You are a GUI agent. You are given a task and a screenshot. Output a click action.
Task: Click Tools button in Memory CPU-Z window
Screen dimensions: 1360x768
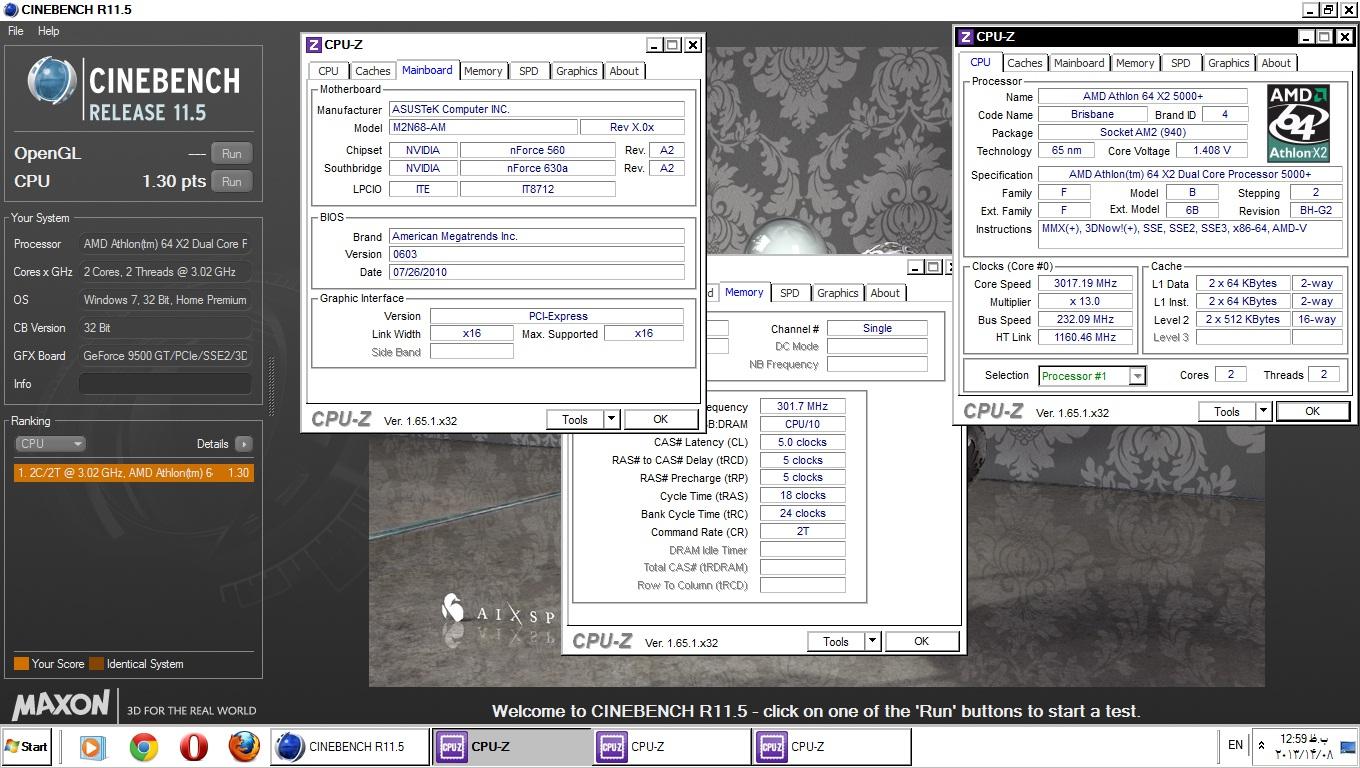coord(836,642)
